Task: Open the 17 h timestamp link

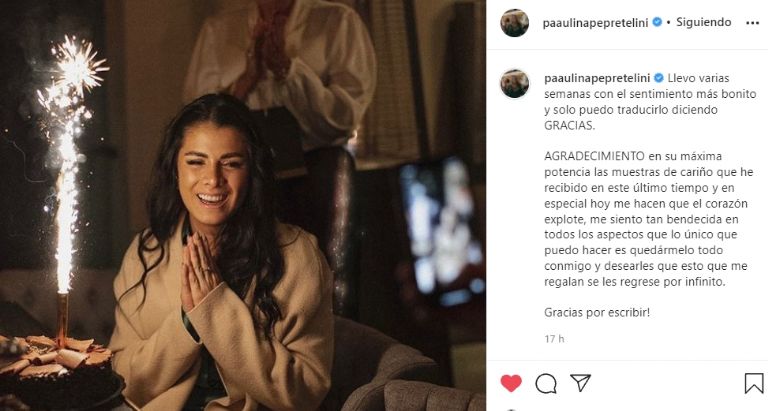Action: 554,338
